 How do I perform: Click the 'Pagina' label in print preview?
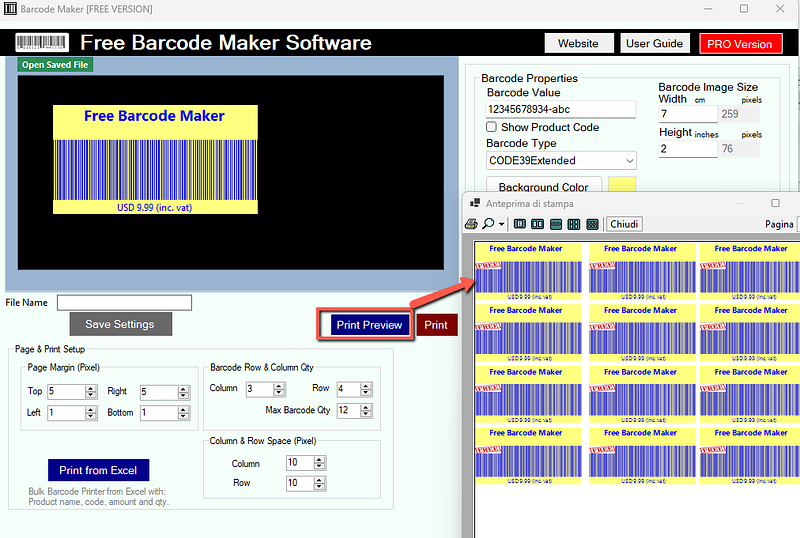779,224
